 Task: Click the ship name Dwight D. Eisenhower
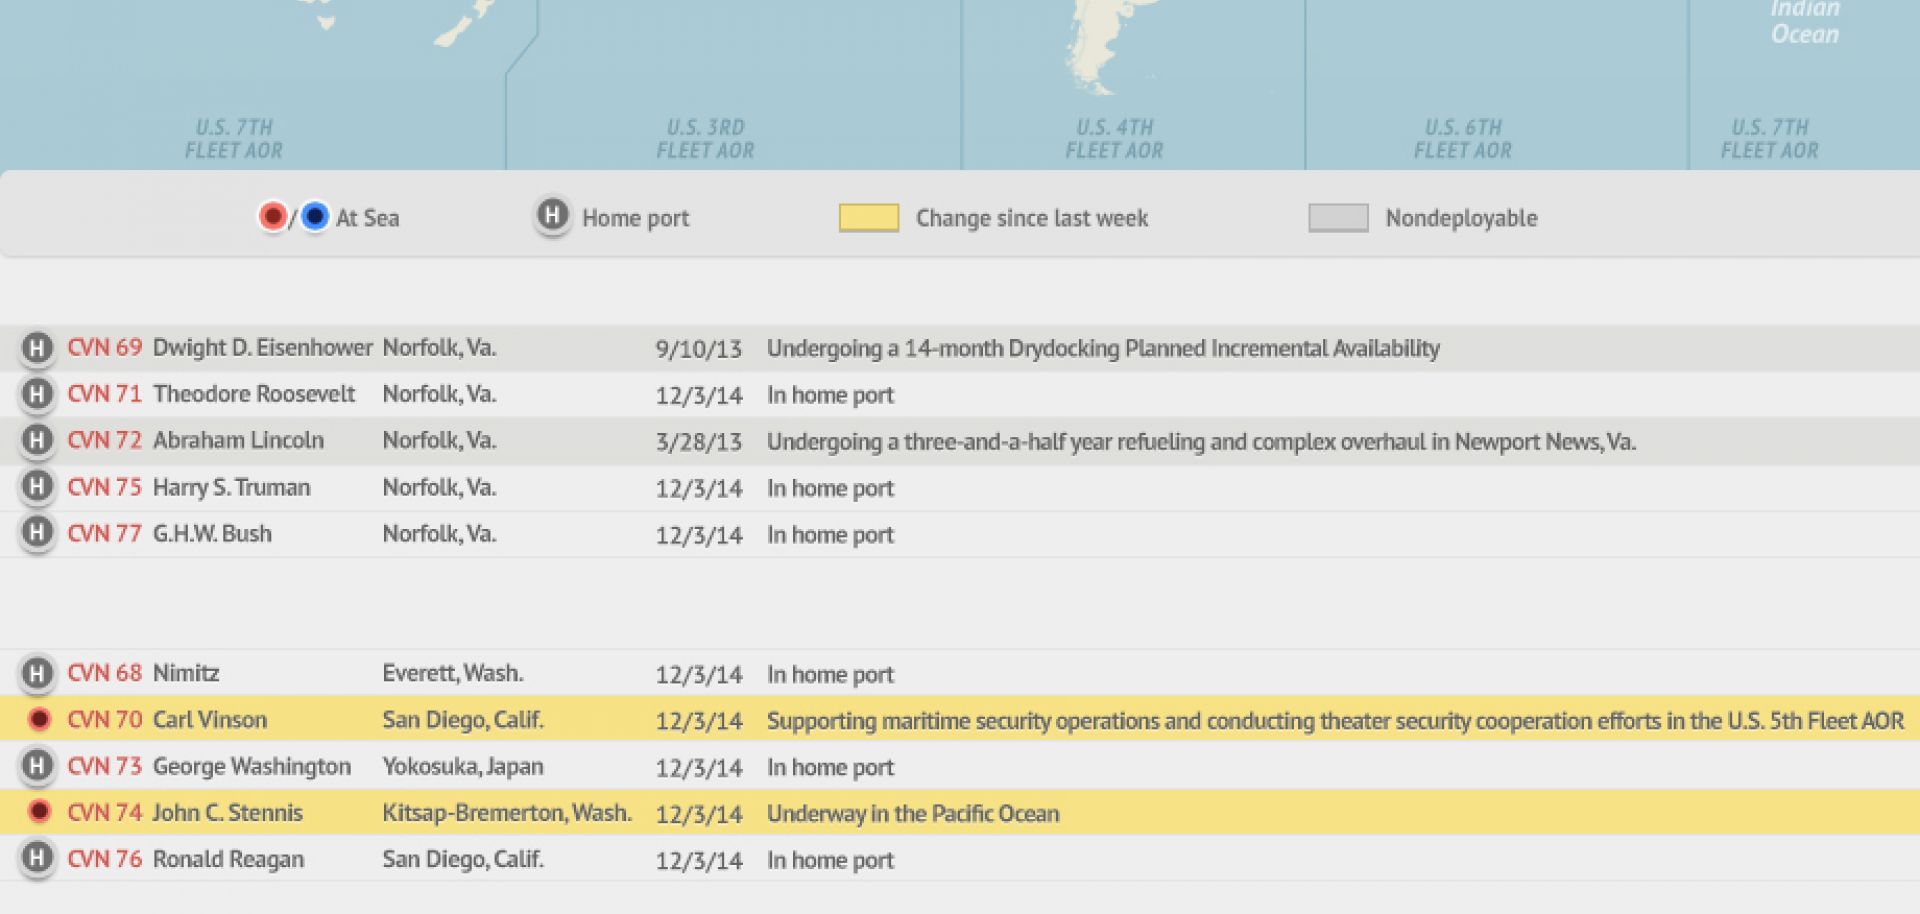click(262, 347)
